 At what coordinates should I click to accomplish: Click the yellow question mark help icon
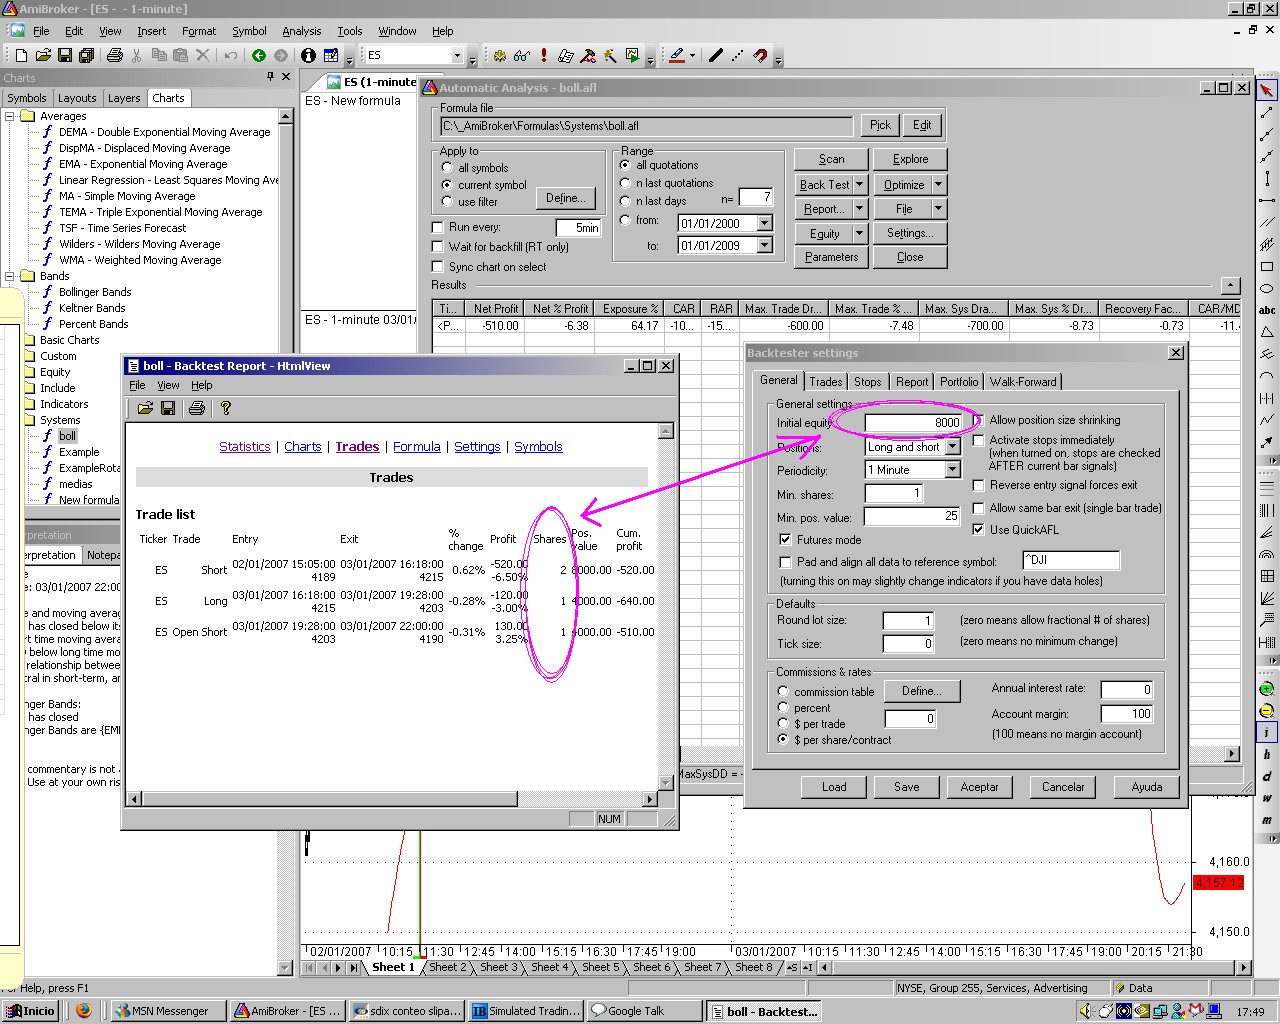pos(226,408)
